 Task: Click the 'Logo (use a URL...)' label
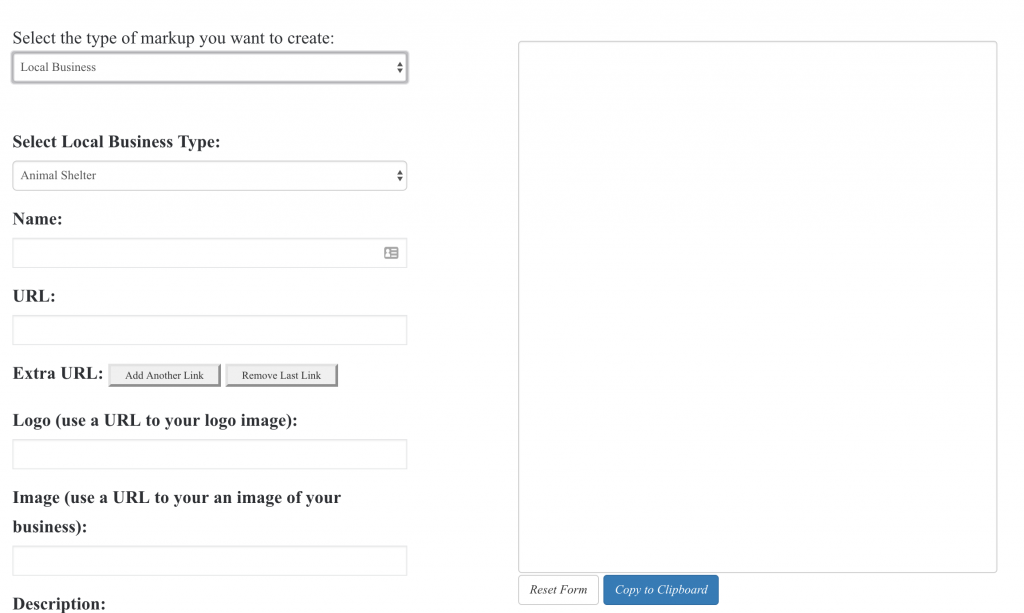(155, 420)
